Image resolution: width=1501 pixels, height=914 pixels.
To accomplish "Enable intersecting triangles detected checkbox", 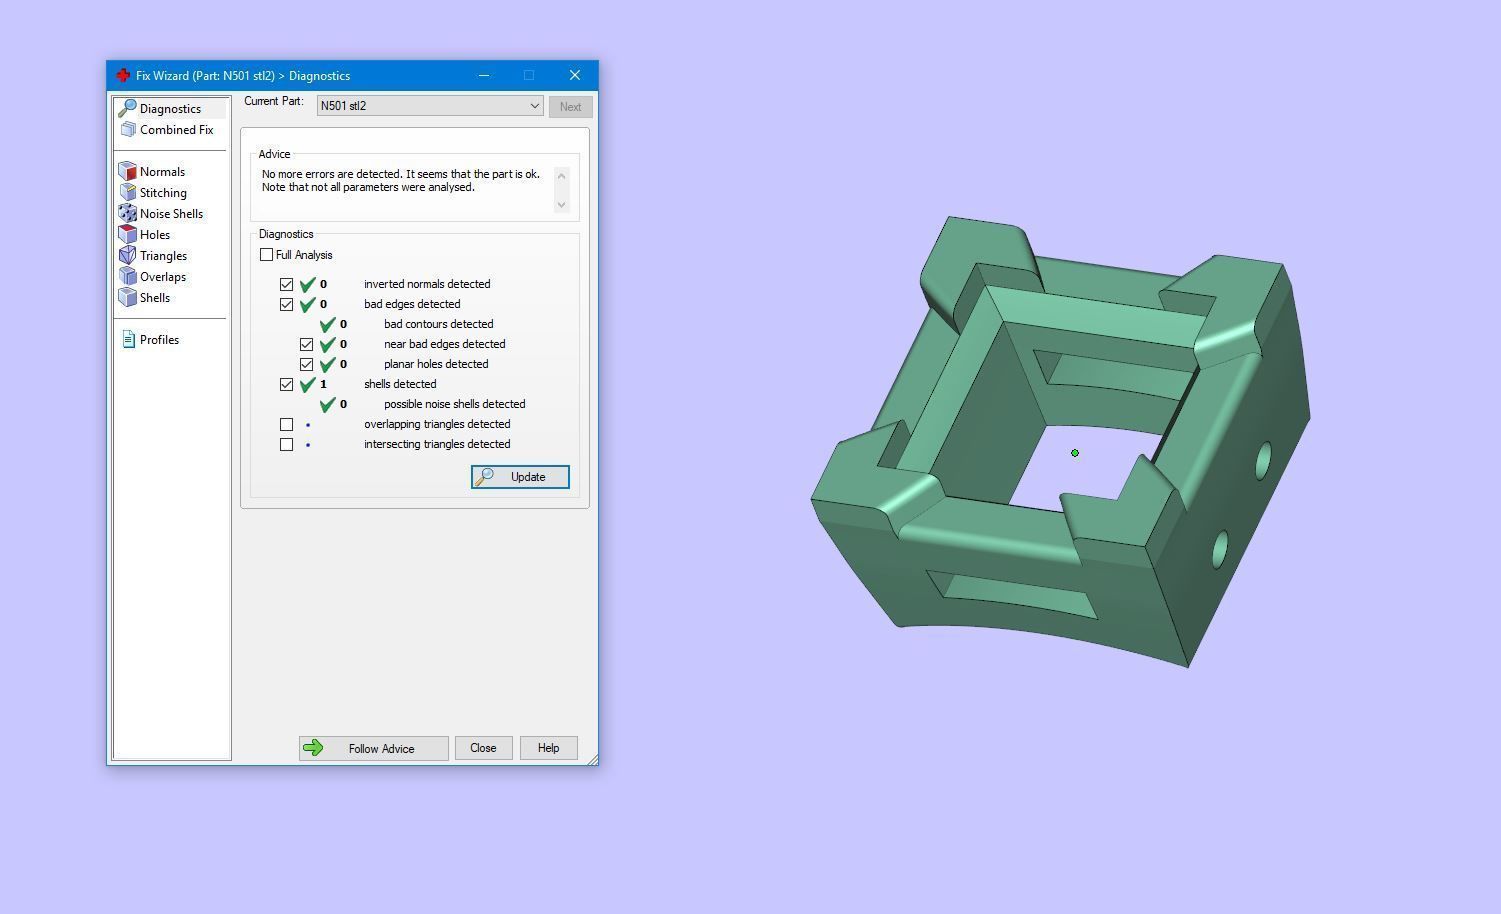I will (x=287, y=444).
